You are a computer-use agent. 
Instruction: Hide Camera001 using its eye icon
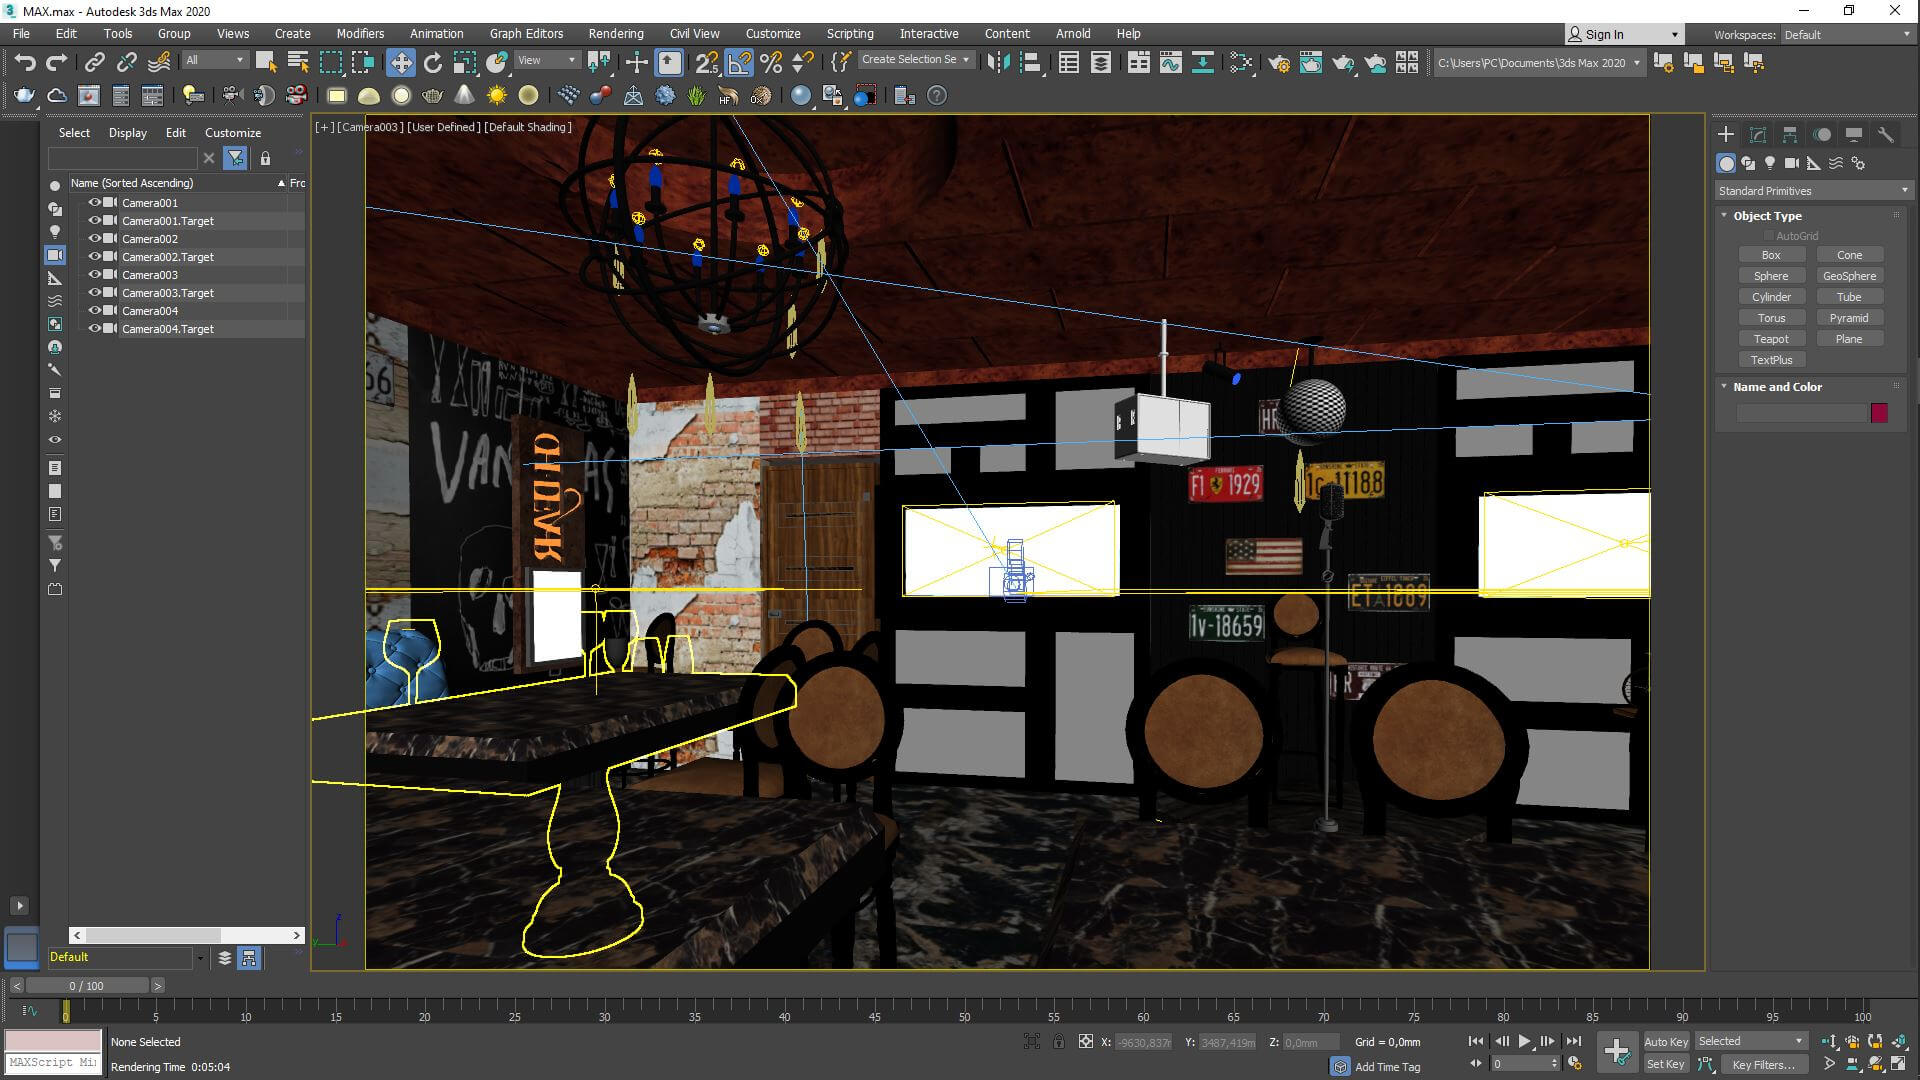(x=95, y=202)
